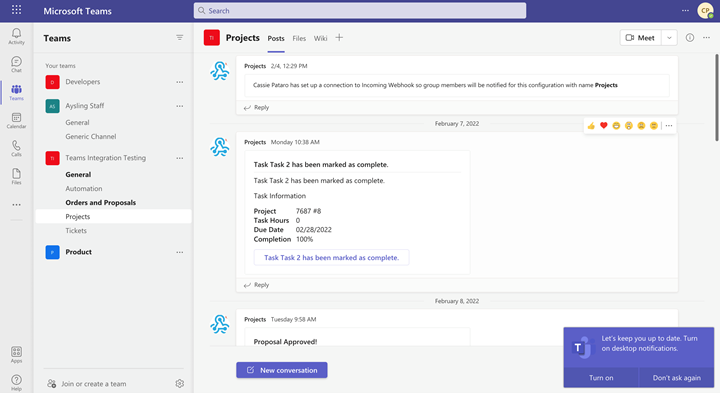The height and width of the screenshot is (393, 720).
Task: Open Chat in the sidebar
Action: pyautogui.click(x=17, y=64)
